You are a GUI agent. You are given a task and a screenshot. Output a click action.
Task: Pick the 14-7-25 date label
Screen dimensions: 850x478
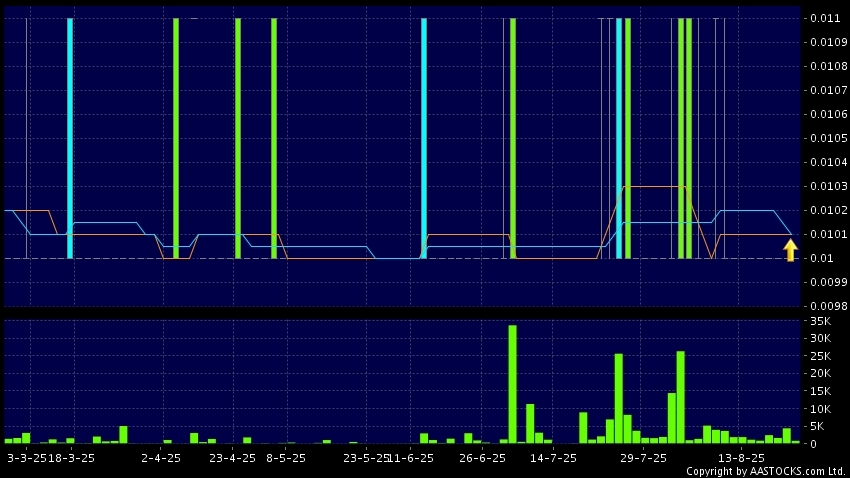click(x=553, y=458)
